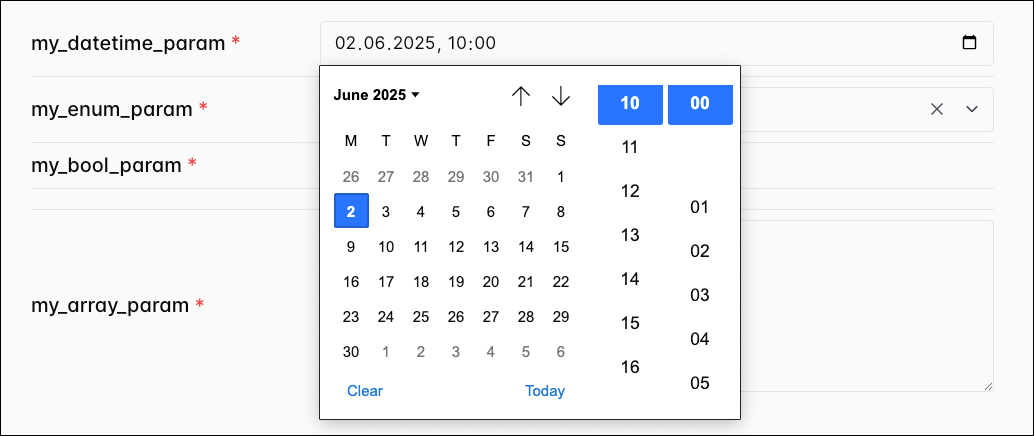Select hour 16 in the hour column
This screenshot has height=436, width=1034.
[x=630, y=367]
